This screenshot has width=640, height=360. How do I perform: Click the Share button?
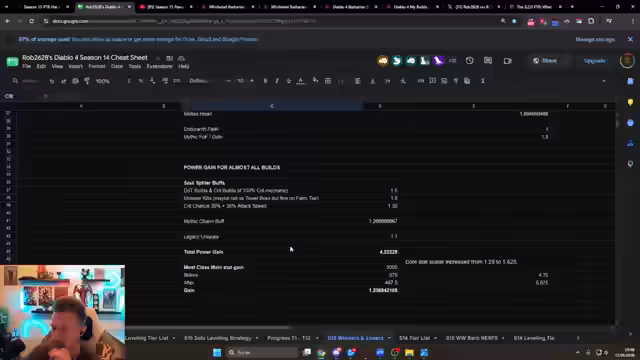pos(545,60)
